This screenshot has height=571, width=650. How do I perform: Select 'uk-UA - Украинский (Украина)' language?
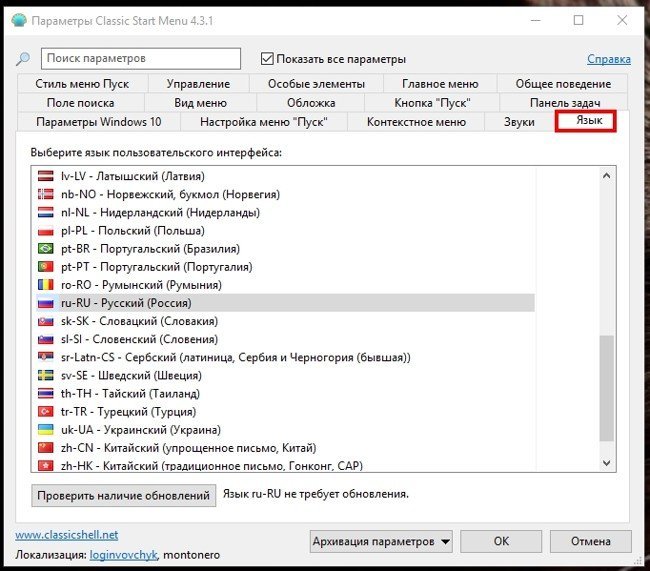point(285,430)
